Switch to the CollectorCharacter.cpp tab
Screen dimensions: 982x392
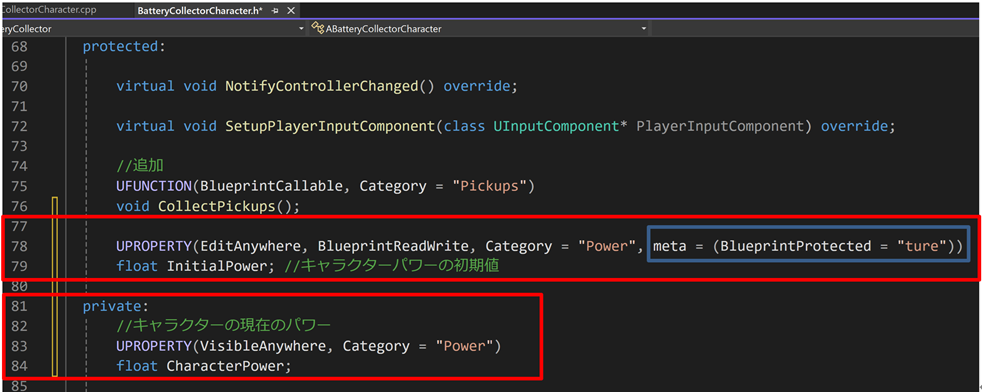[x=48, y=11]
